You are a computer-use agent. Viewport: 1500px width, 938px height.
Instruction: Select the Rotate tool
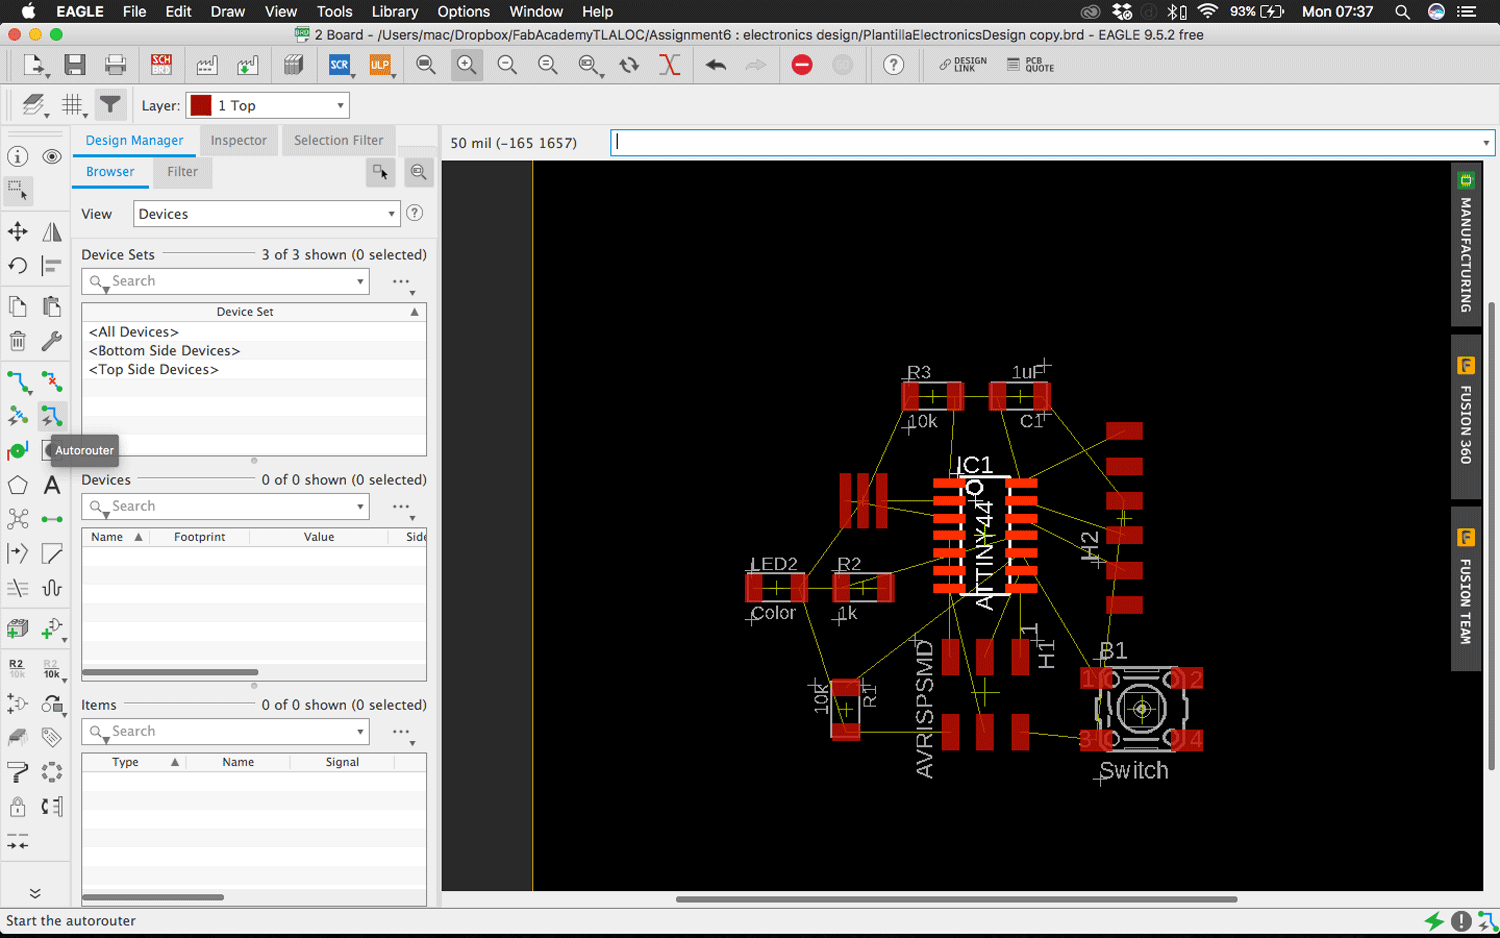coord(18,266)
